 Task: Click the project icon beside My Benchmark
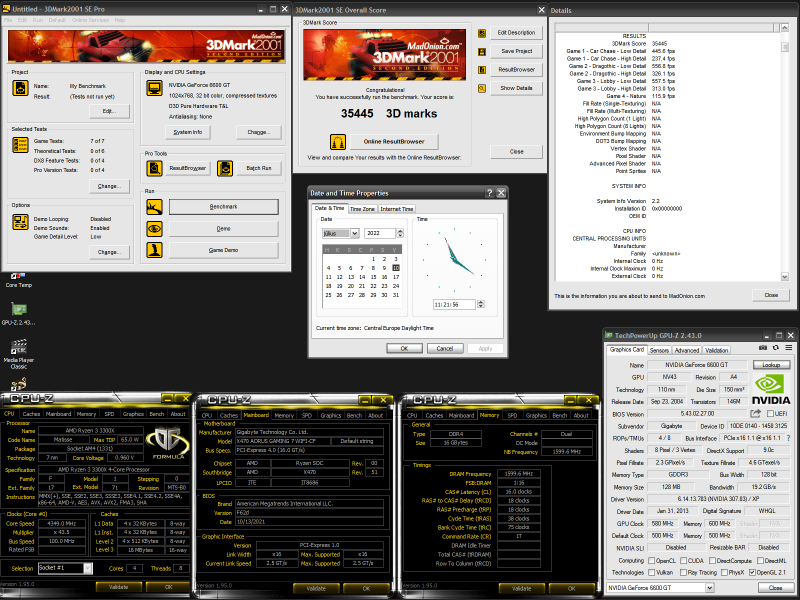pyautogui.click(x=20, y=88)
